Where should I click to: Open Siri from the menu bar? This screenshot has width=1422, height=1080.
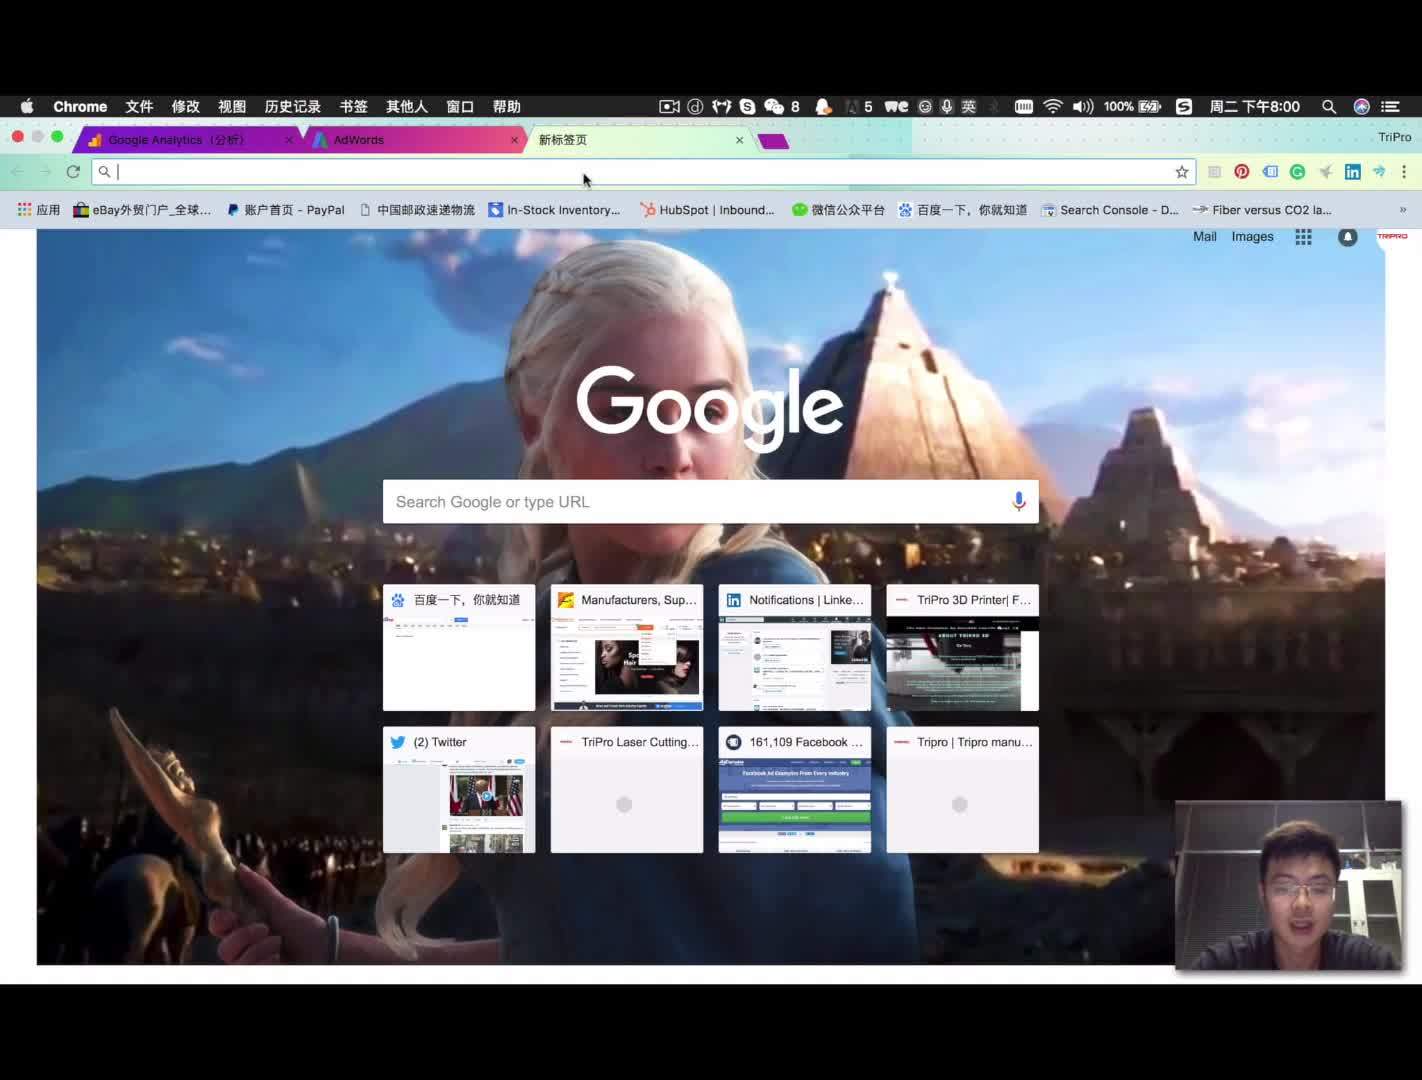tap(1361, 107)
